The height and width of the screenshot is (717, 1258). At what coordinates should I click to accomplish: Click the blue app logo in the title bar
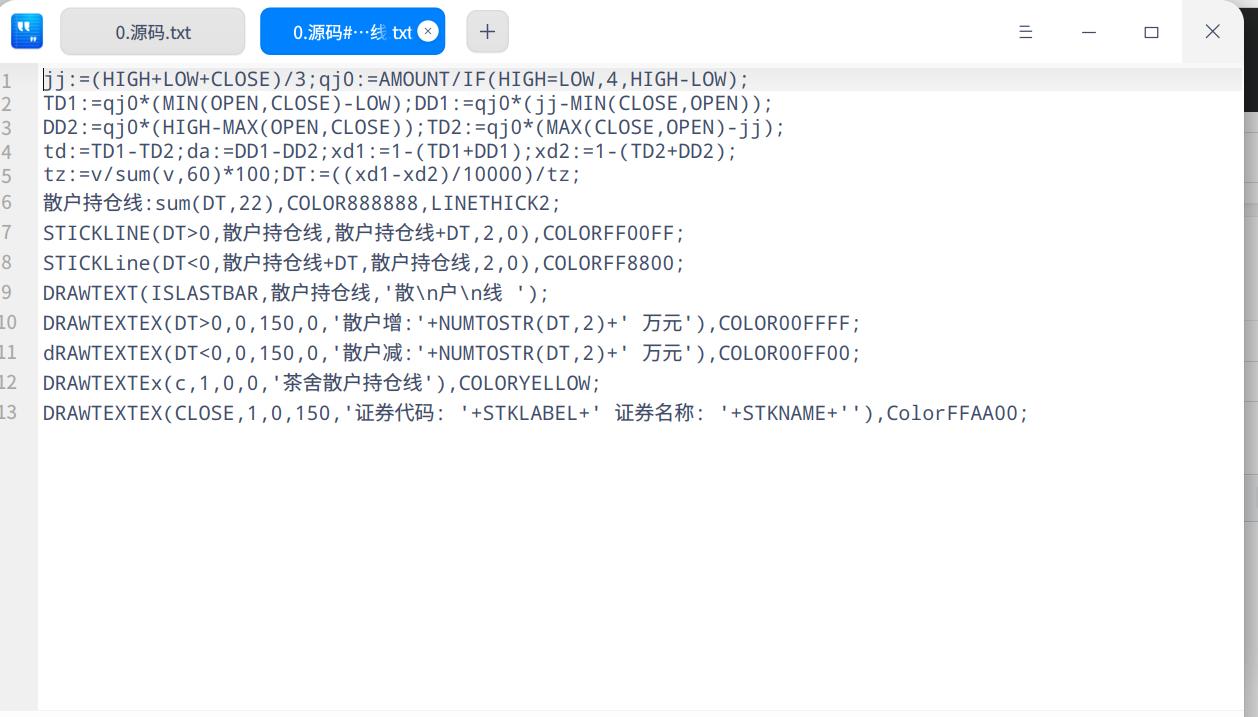point(26,30)
